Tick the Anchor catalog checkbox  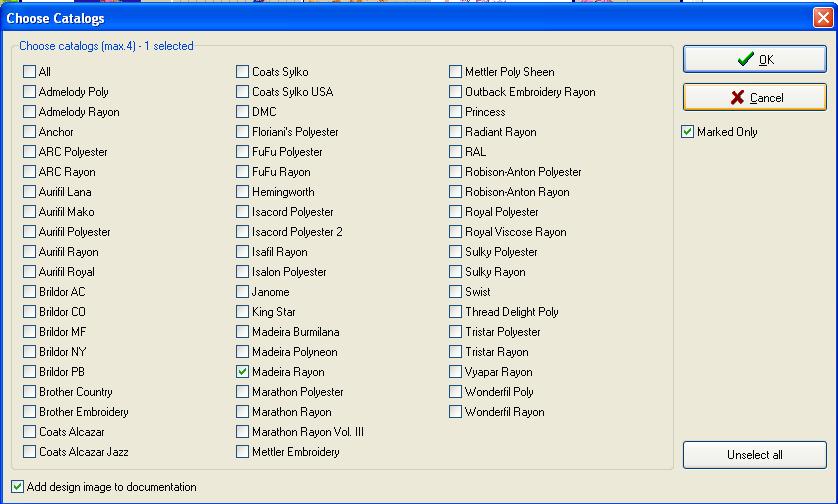(x=29, y=131)
